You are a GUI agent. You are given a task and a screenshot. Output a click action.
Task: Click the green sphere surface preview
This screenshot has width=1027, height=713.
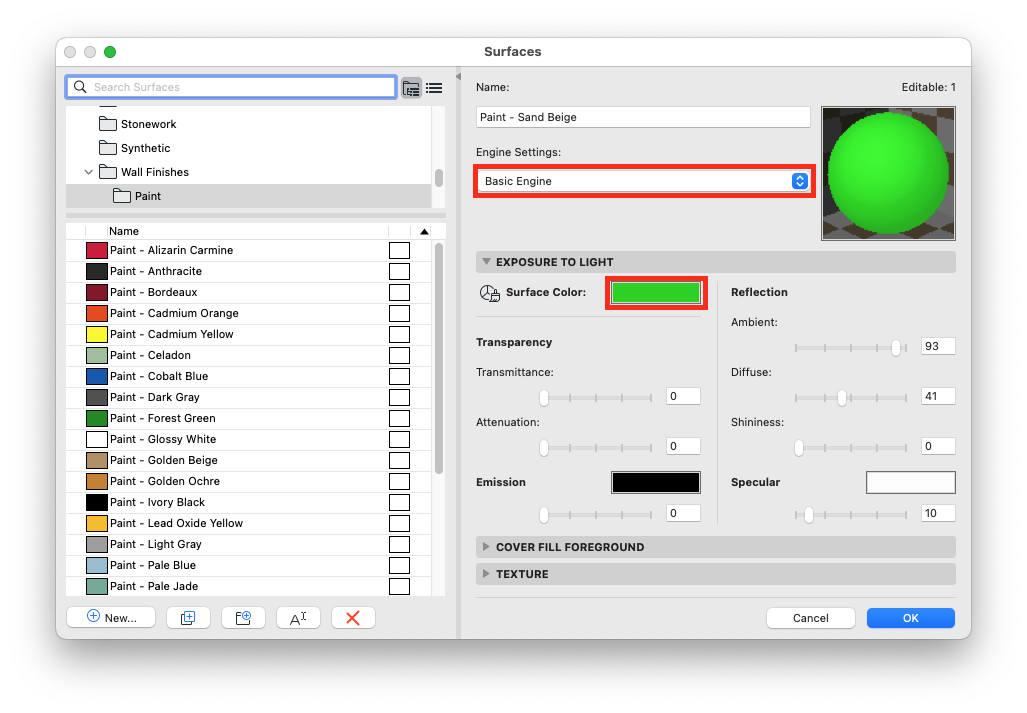pyautogui.click(x=888, y=174)
